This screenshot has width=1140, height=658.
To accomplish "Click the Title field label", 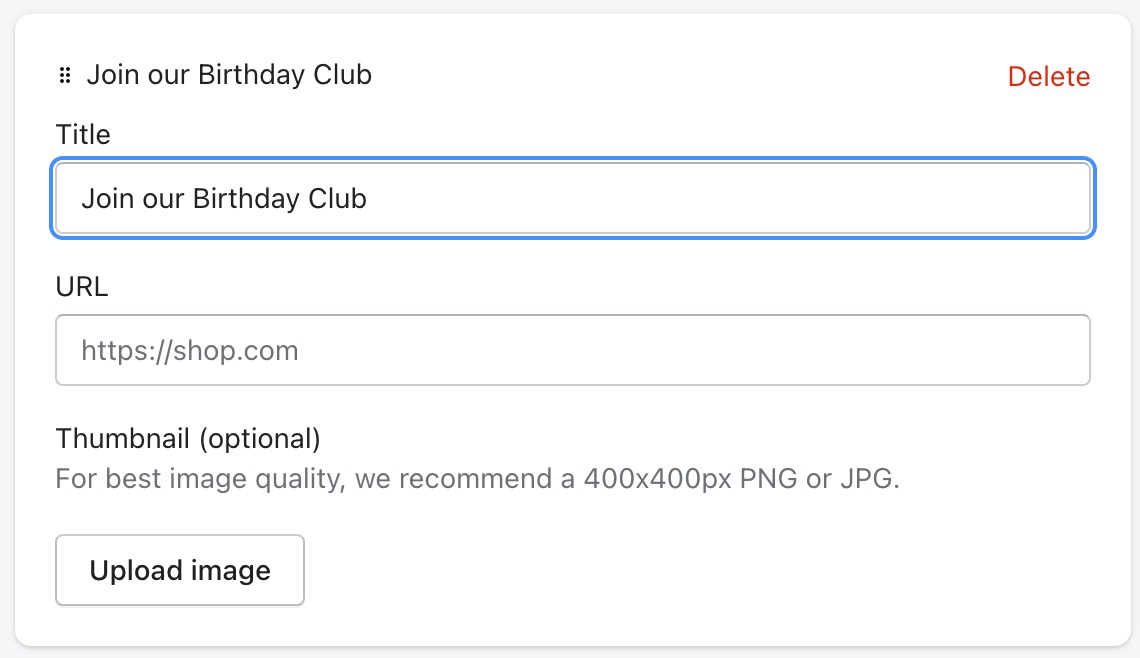I will (83, 135).
